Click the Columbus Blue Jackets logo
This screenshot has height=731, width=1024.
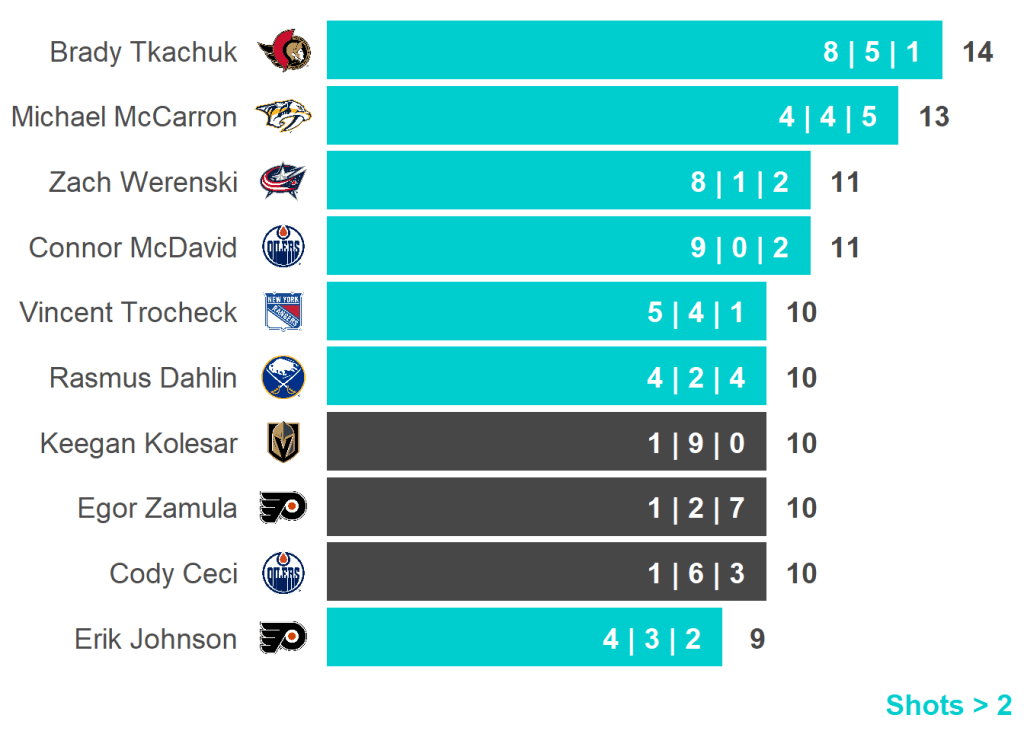coord(283,182)
